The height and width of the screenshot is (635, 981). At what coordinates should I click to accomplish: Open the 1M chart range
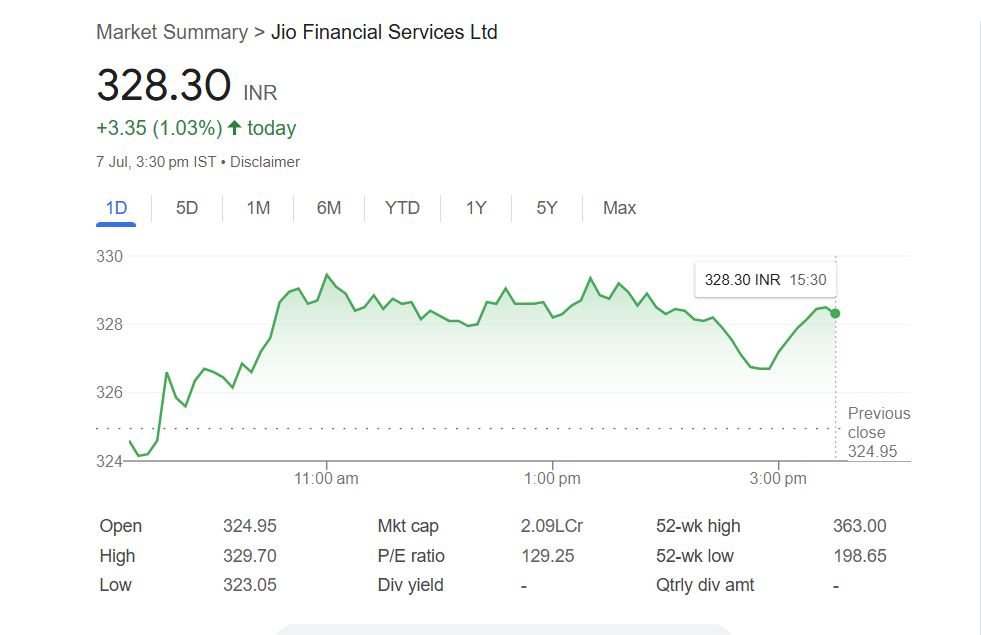pyautogui.click(x=258, y=208)
